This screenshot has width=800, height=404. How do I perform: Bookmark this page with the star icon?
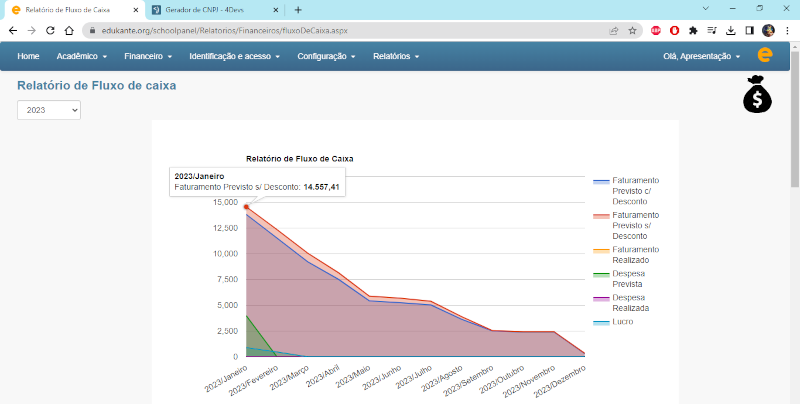(632, 31)
